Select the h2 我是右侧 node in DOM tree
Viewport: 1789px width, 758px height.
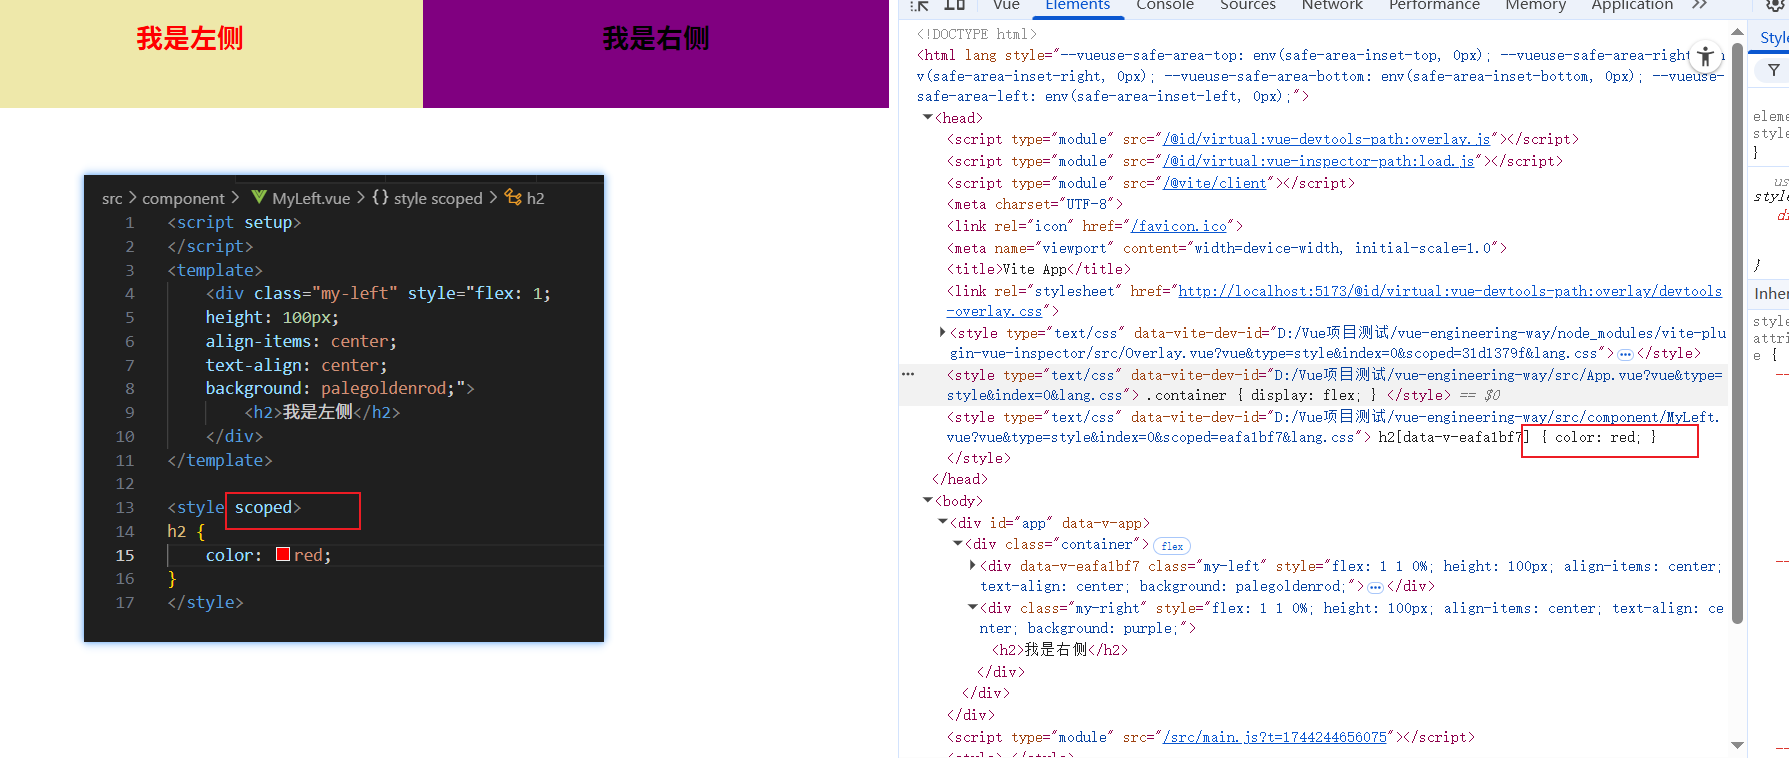click(1060, 650)
